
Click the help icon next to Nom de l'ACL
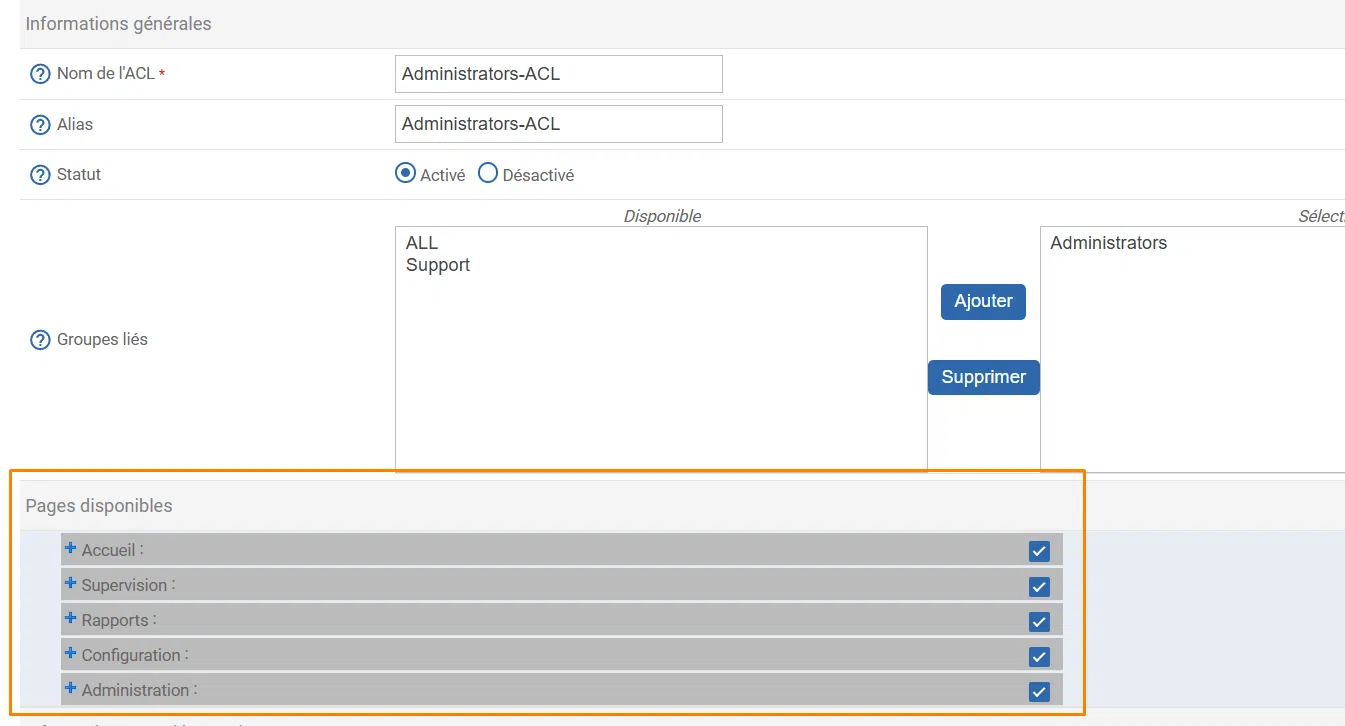click(x=39, y=73)
